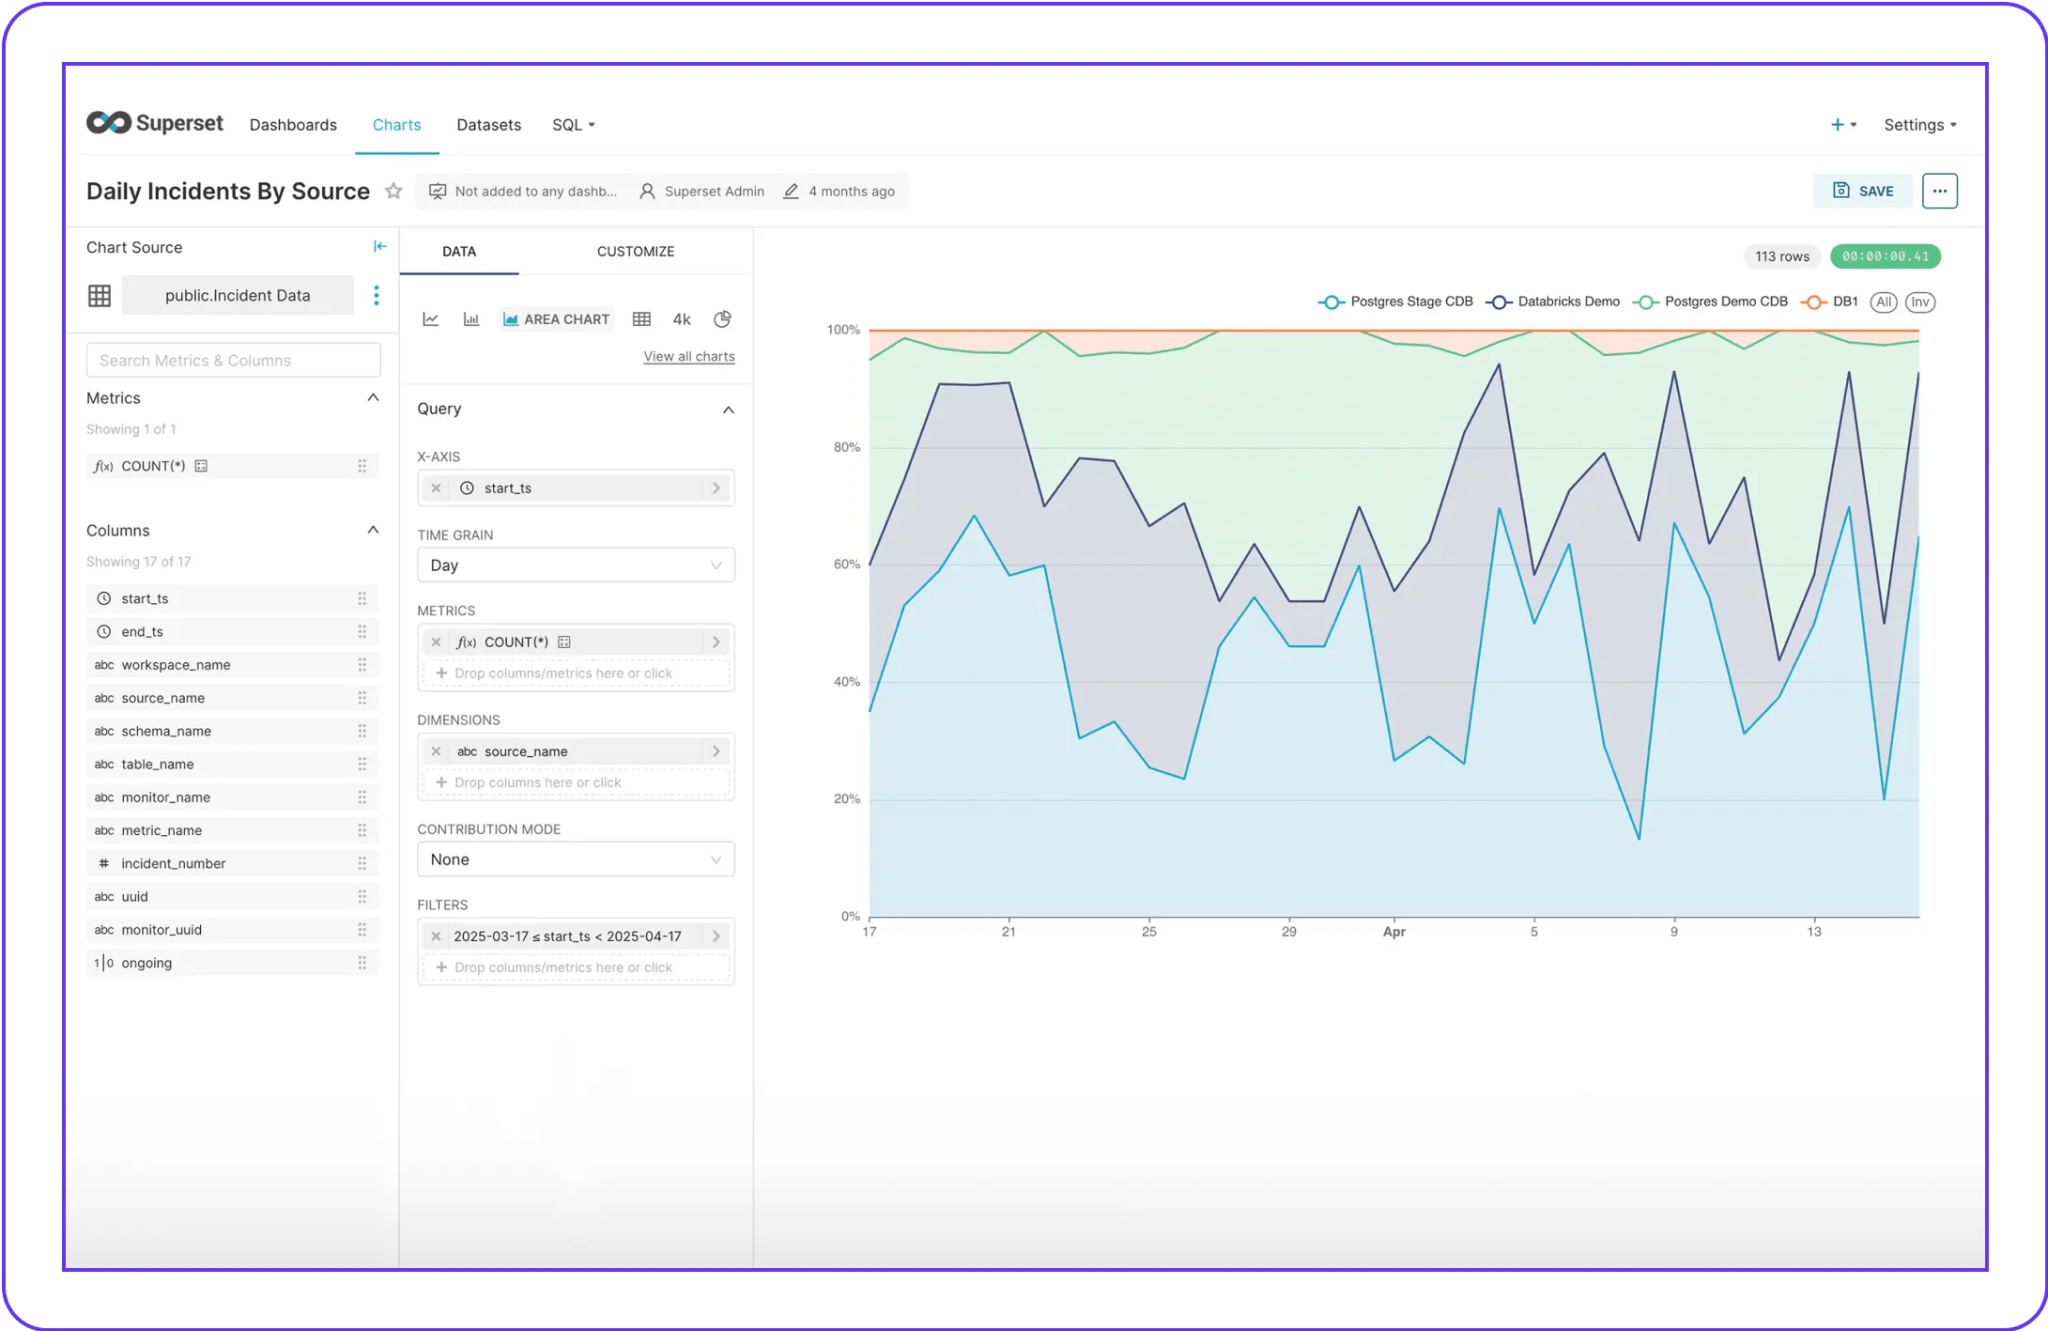
Task: Collapse the Metrics section chevron
Action: tap(372, 397)
